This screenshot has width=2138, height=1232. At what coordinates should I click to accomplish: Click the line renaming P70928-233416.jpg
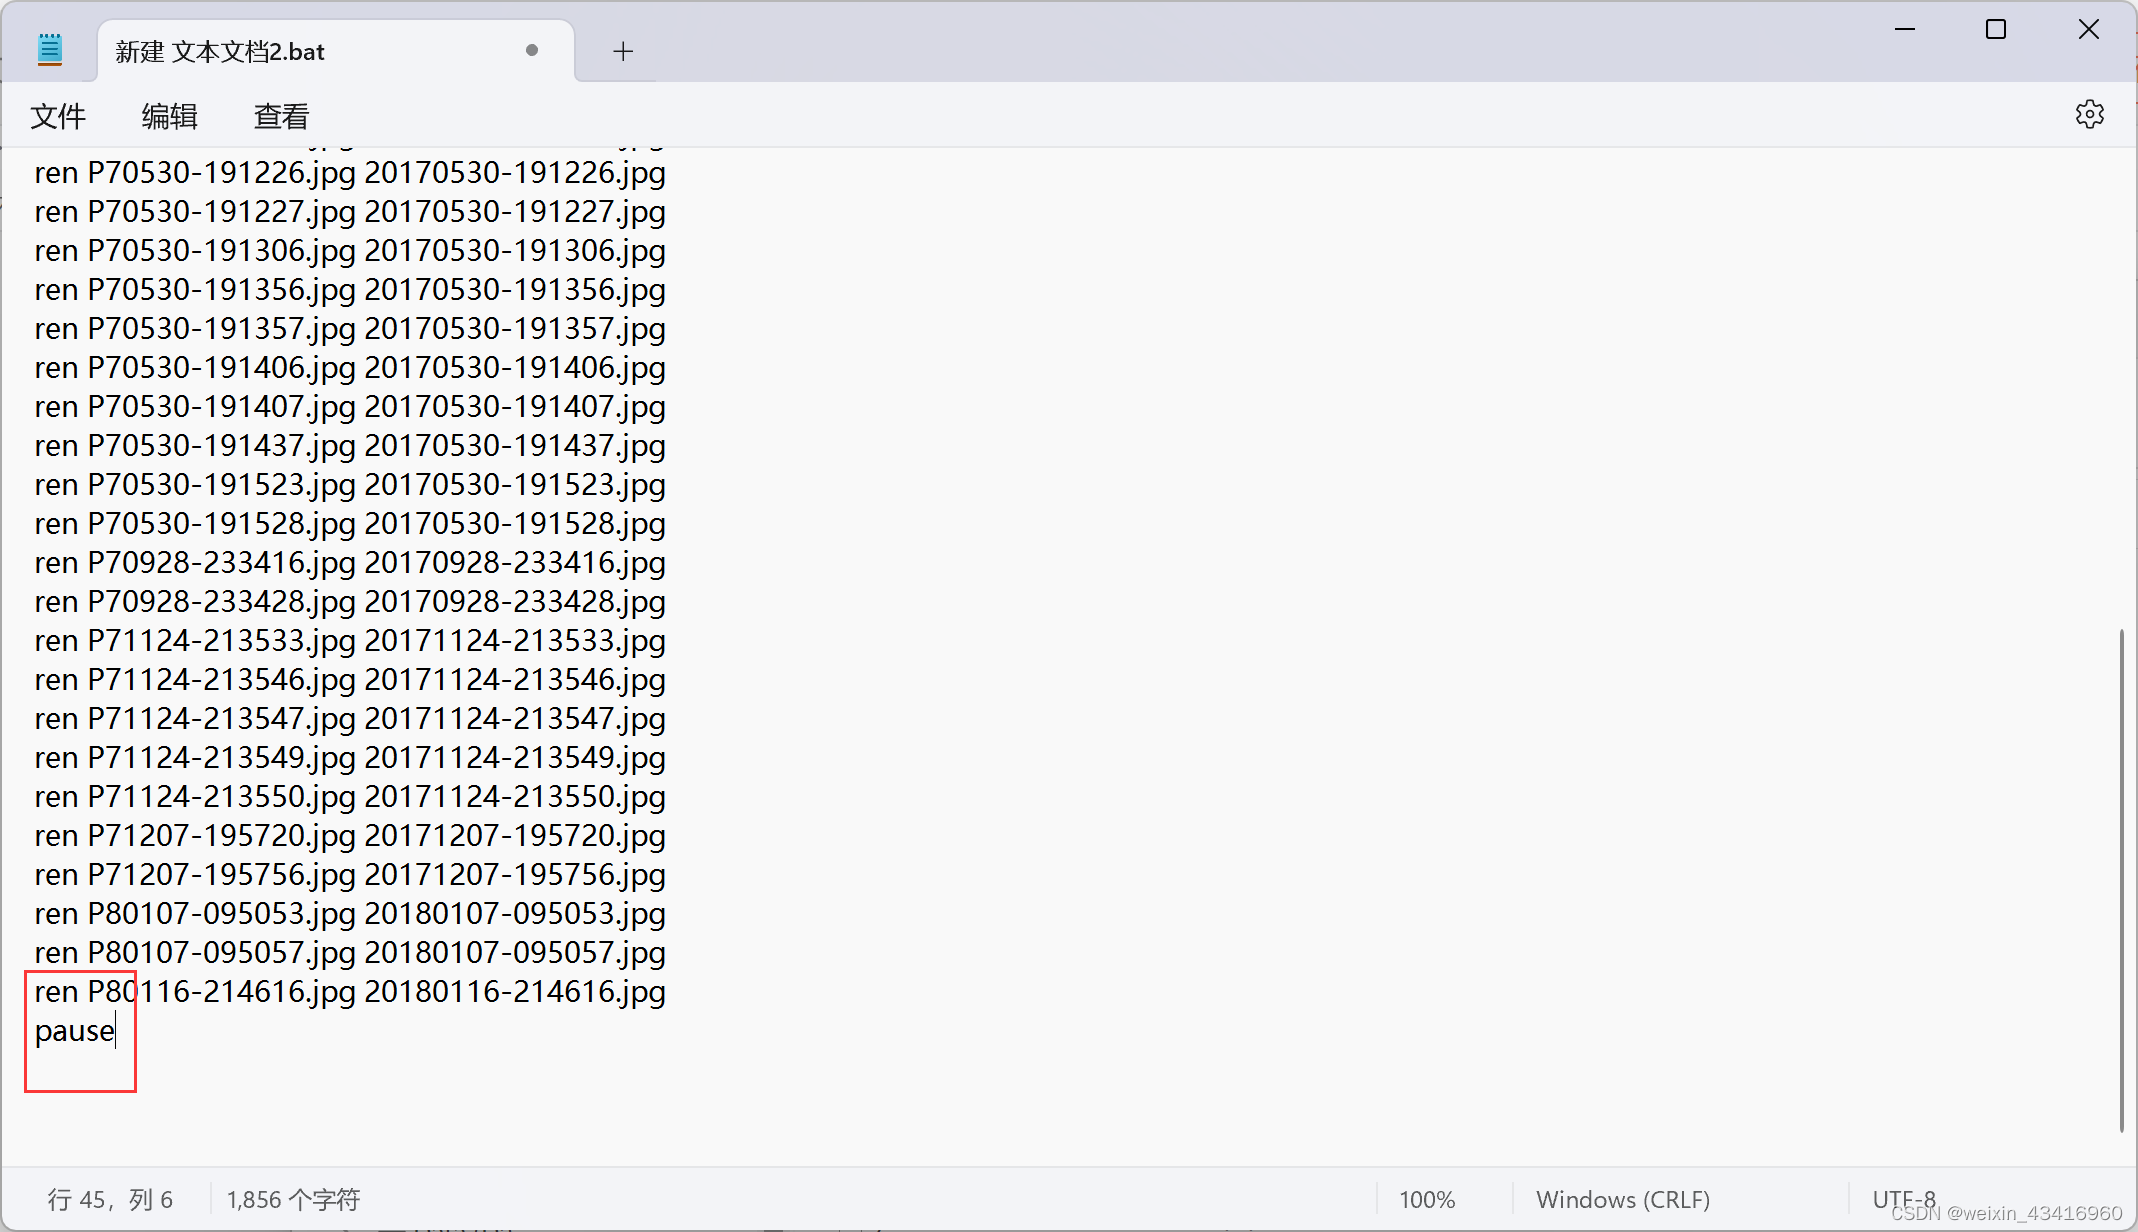pos(350,563)
